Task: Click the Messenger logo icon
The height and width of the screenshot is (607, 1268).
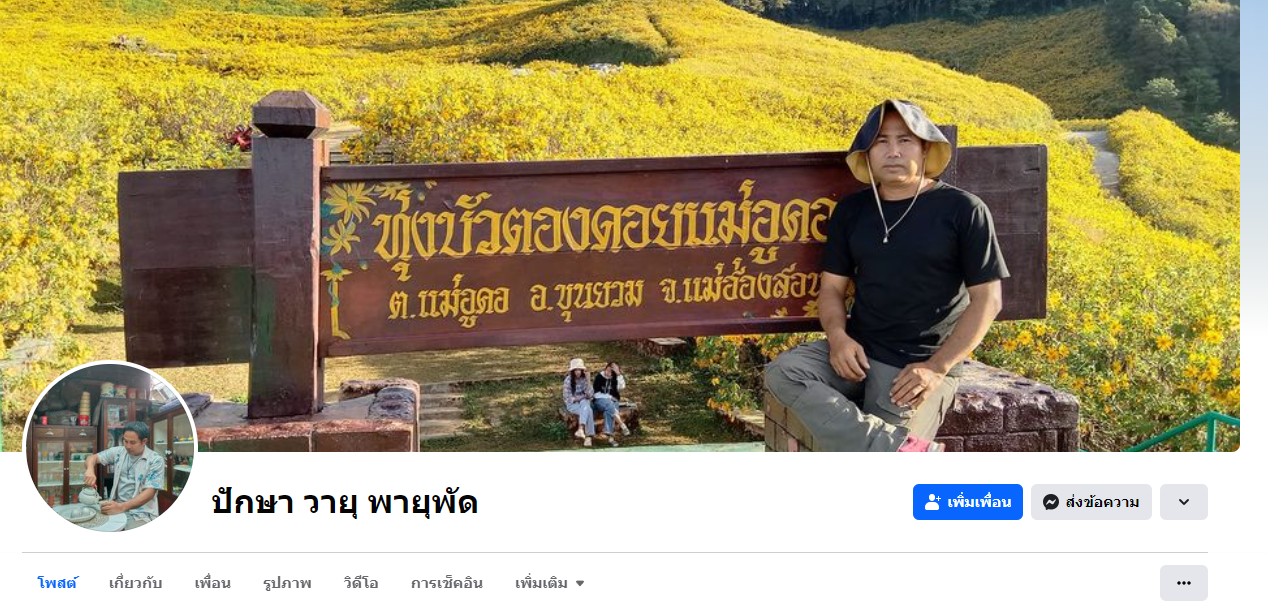Action: point(1051,502)
